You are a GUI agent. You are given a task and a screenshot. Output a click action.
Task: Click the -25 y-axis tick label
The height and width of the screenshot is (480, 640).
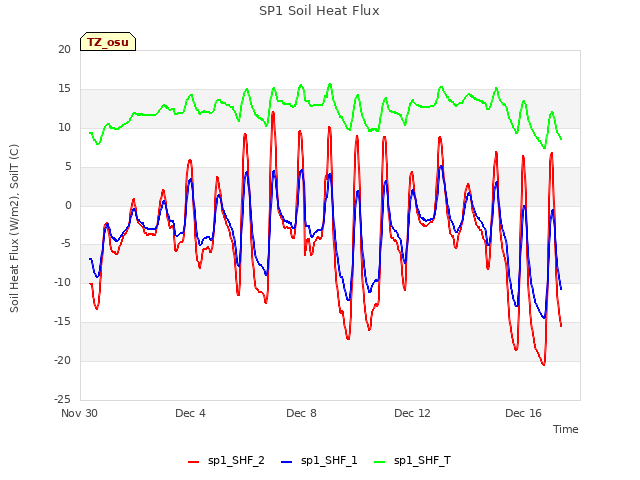pyautogui.click(x=63, y=399)
